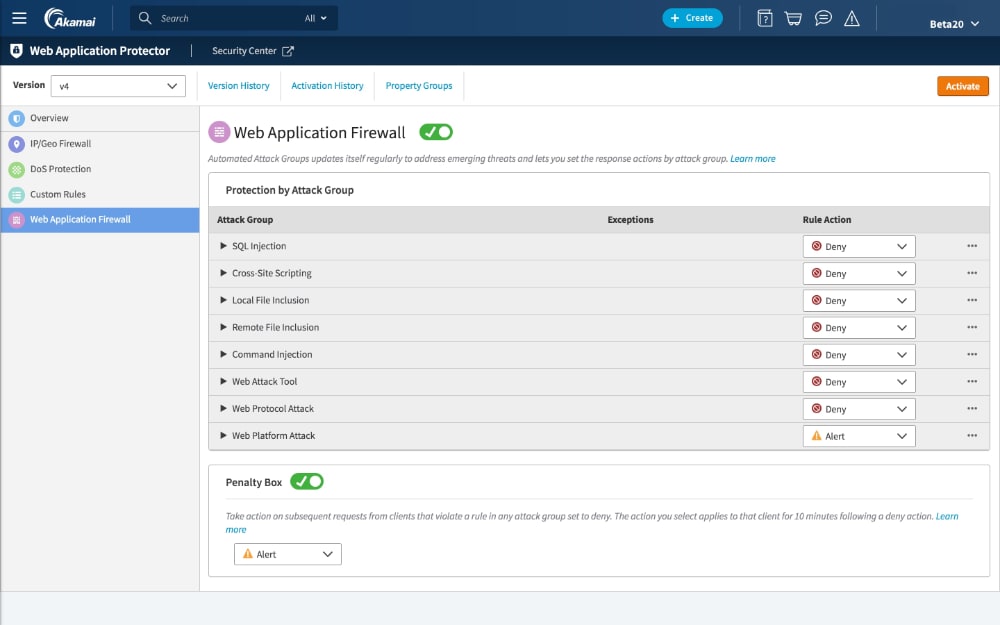Open more options for Local File Inclusion

(971, 300)
